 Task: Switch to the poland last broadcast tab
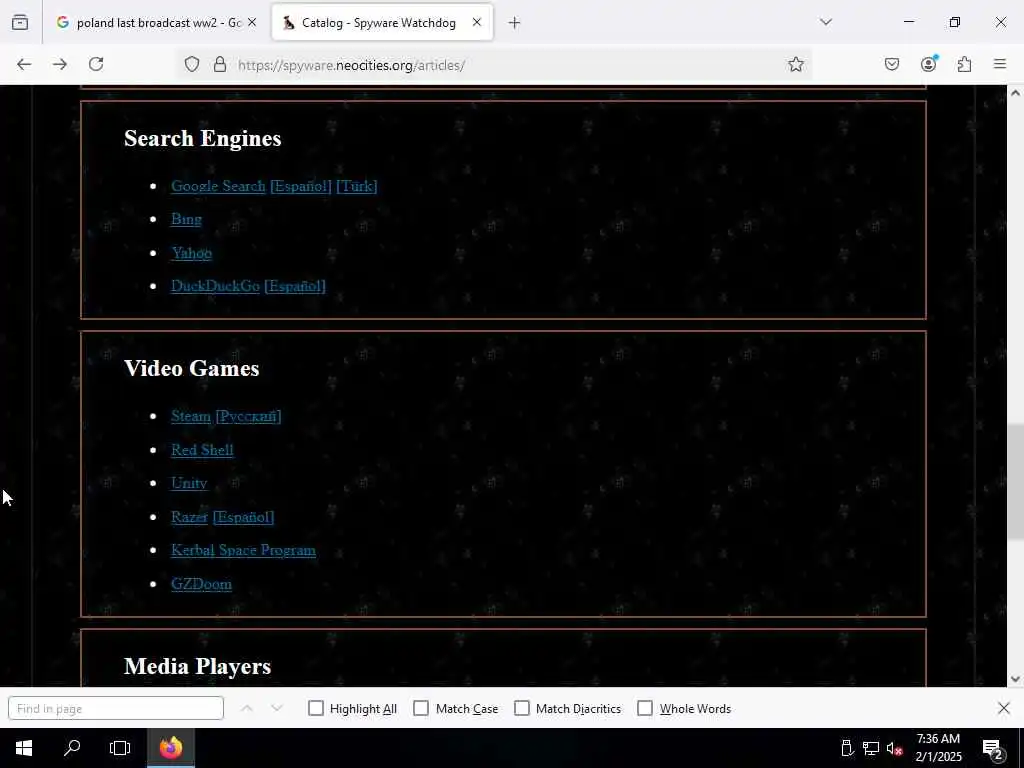[159, 23]
